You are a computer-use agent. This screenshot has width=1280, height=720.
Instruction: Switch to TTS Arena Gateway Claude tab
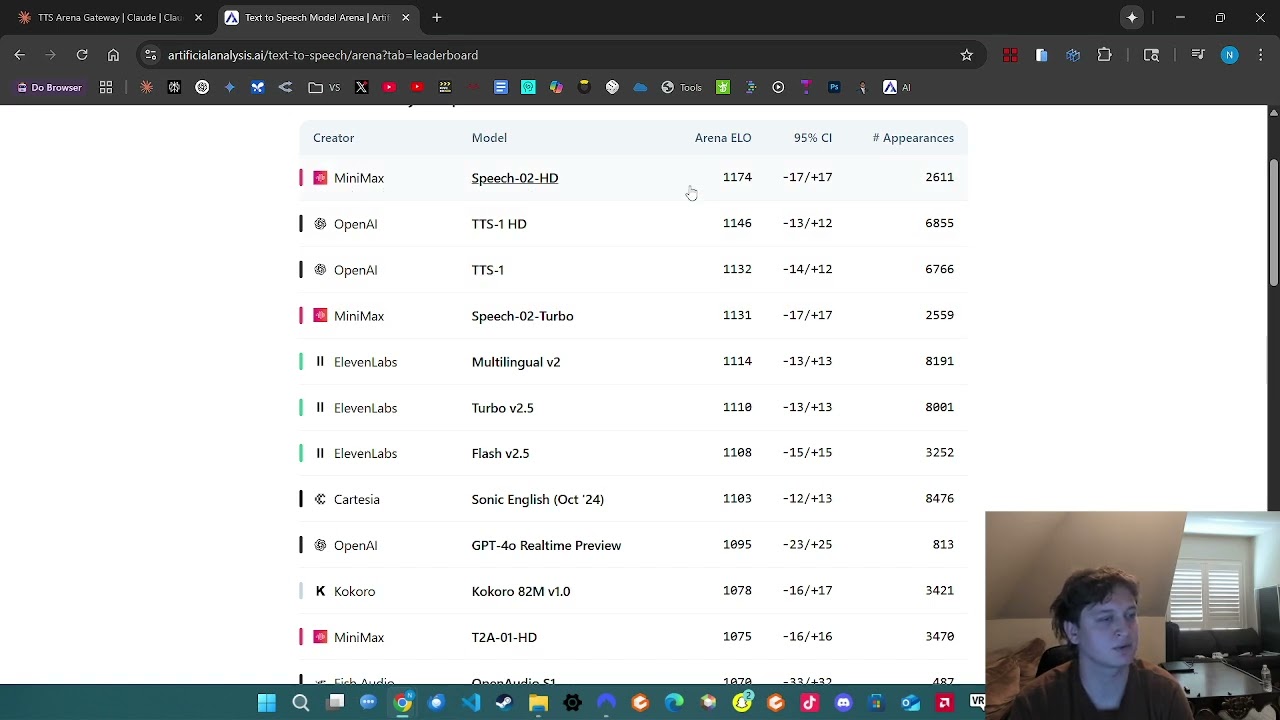coord(110,17)
